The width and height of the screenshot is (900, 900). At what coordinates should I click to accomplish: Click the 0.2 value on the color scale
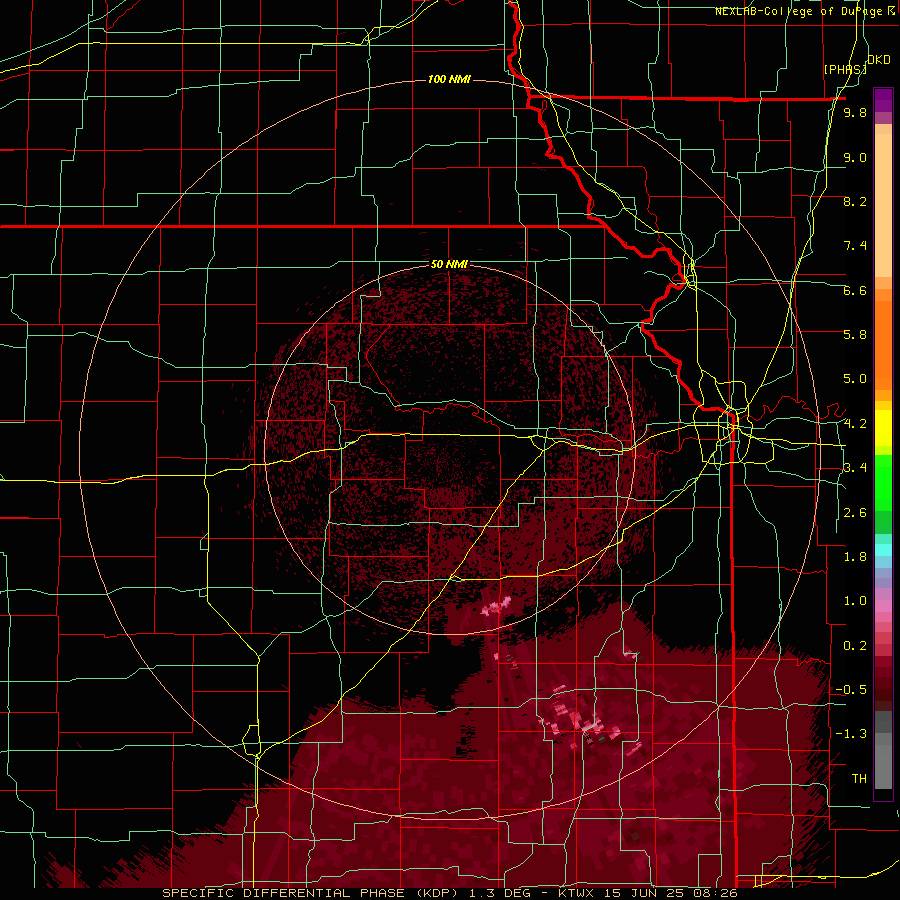coord(855,646)
